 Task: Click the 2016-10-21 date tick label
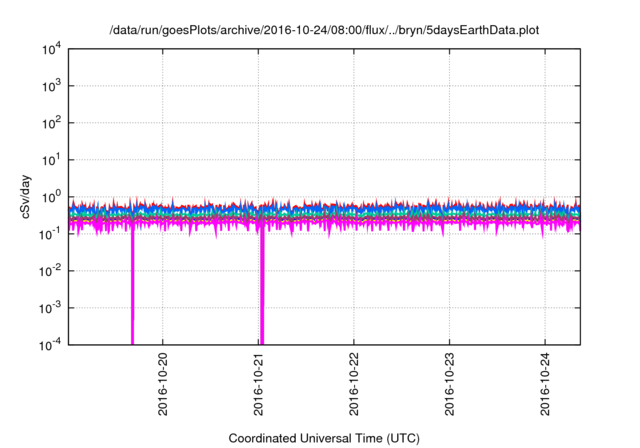[x=258, y=384]
